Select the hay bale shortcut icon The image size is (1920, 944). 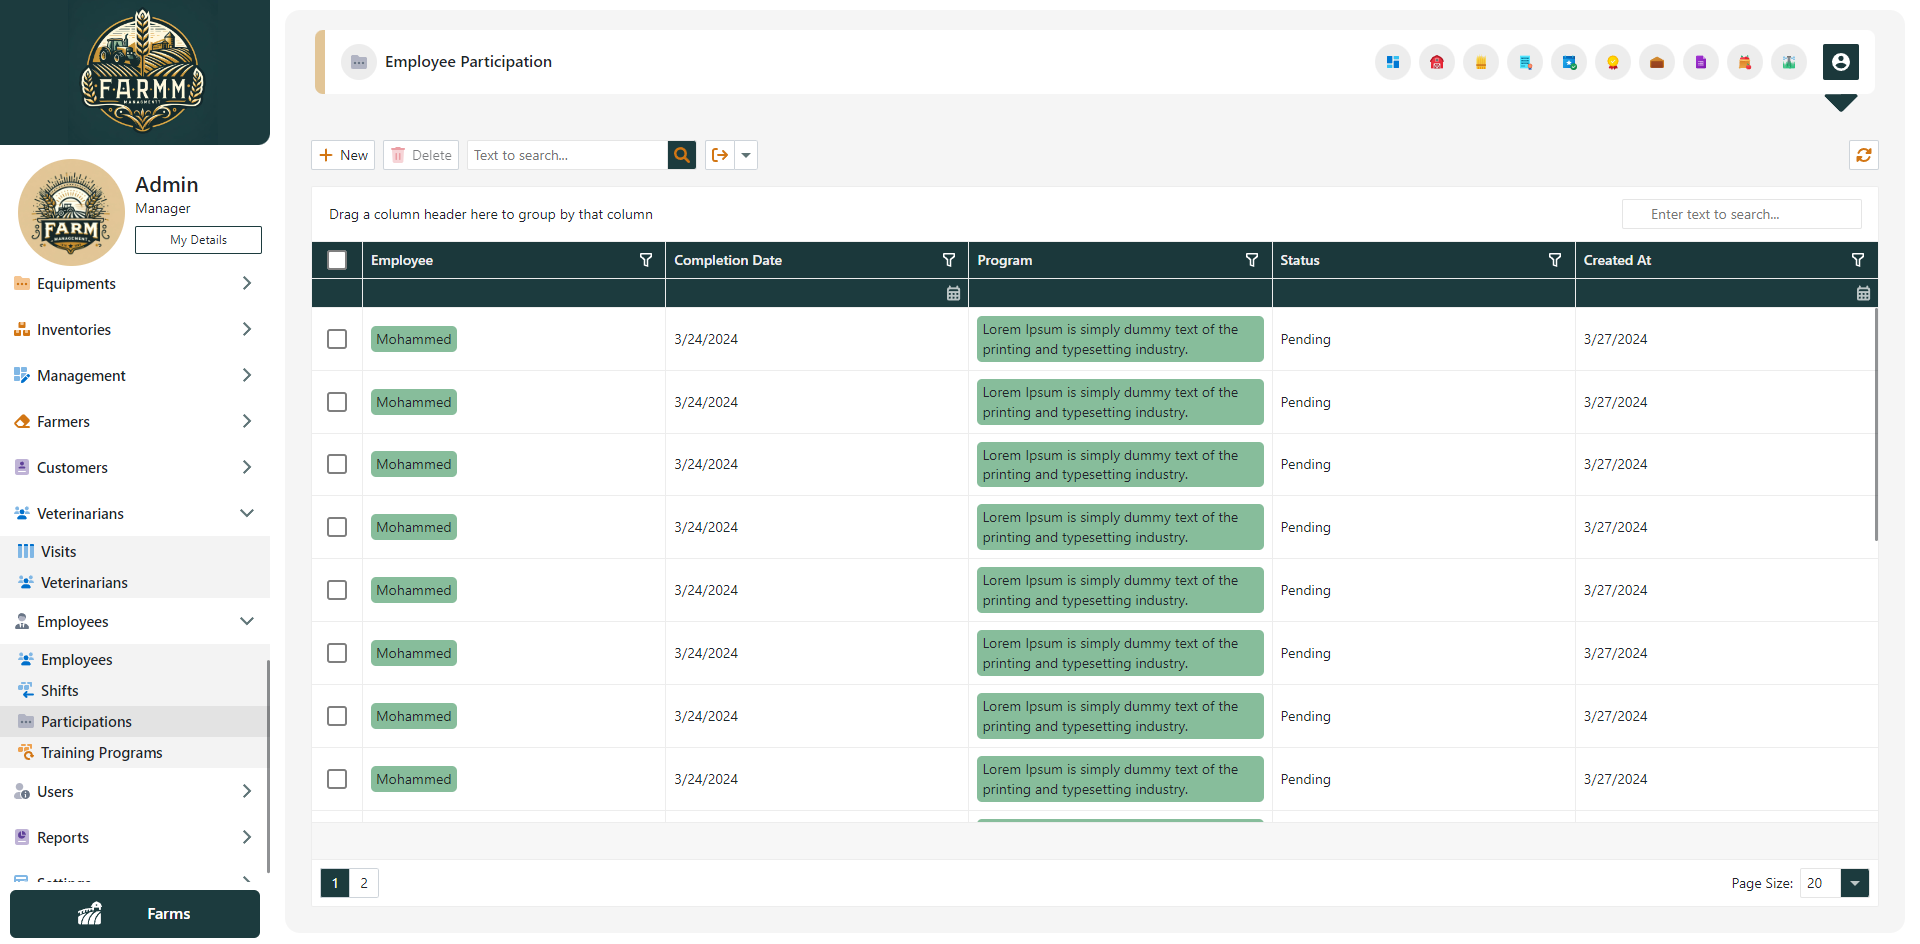pos(1481,62)
